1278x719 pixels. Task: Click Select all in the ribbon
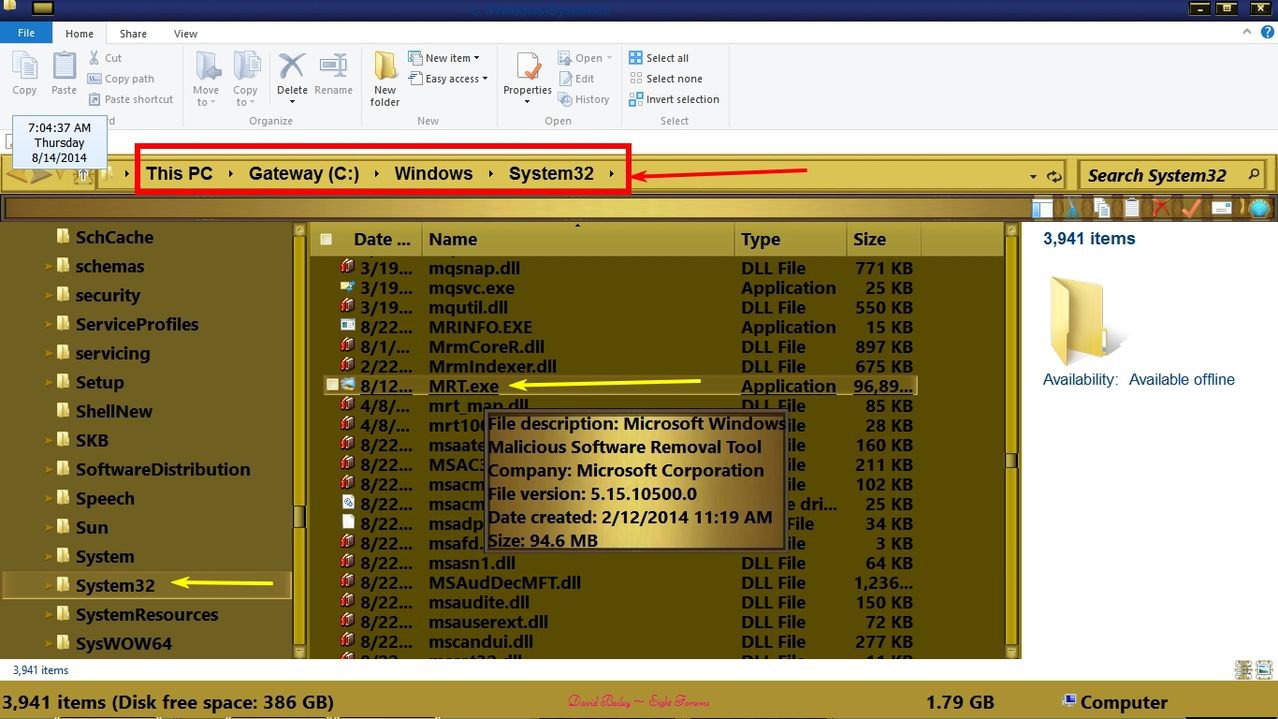659,58
